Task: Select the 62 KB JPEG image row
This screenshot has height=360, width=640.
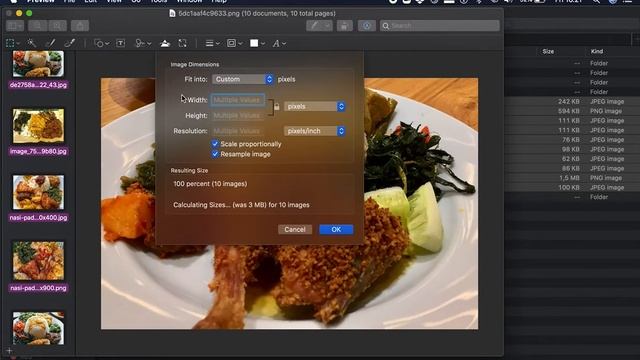Action: [x=572, y=159]
